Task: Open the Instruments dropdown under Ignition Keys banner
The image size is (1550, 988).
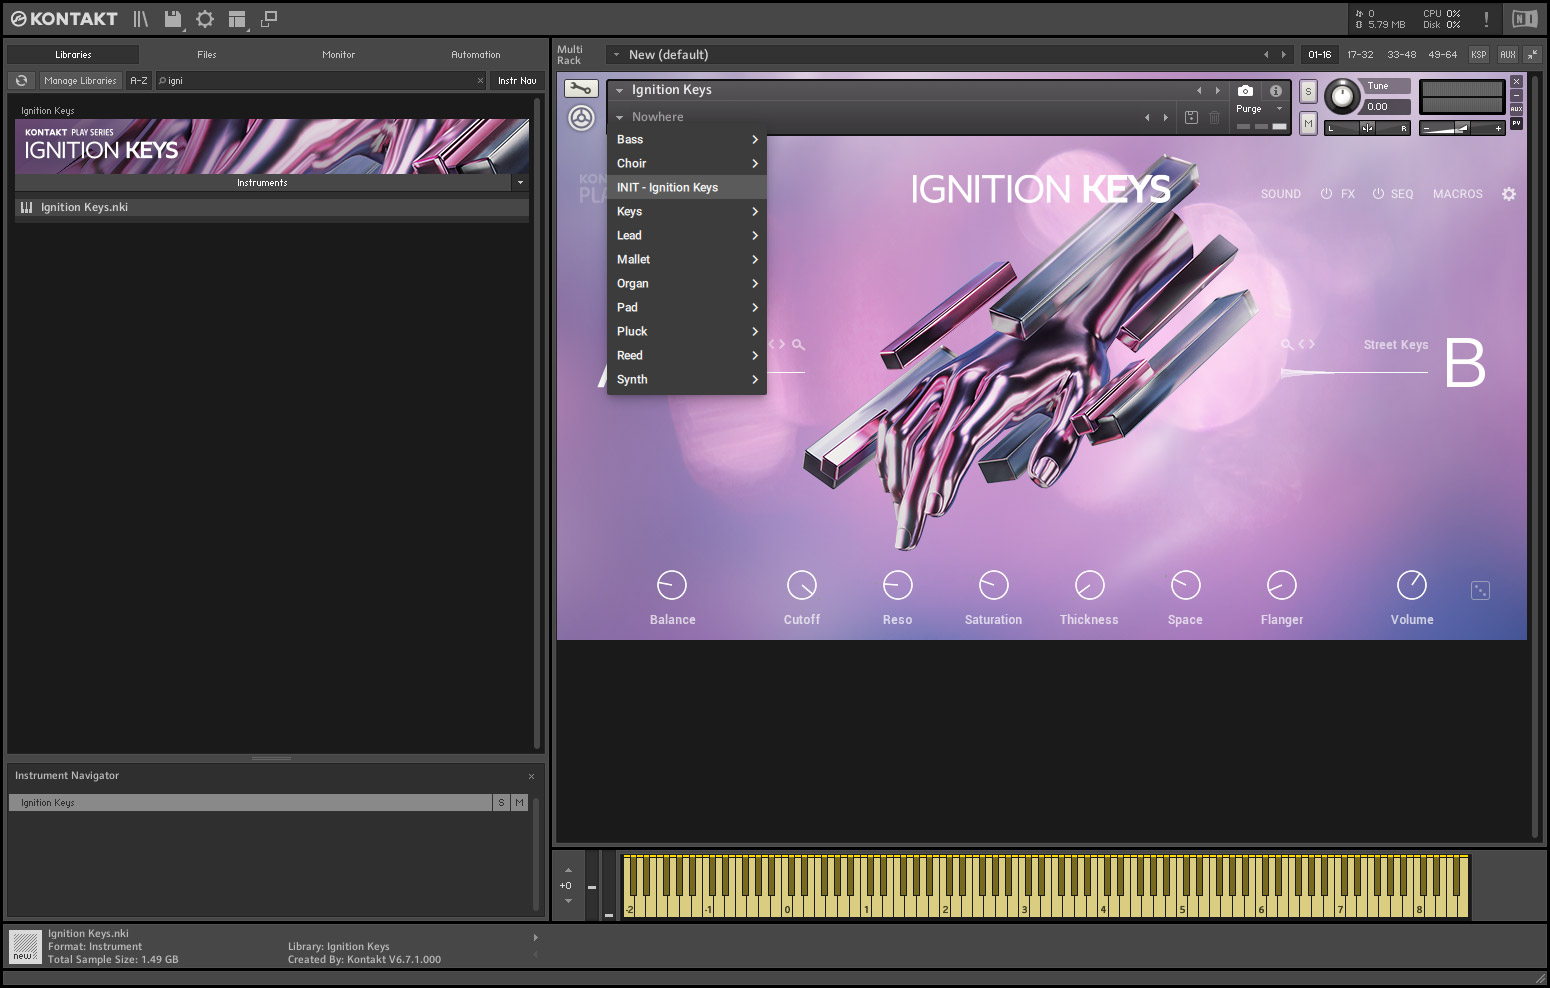Action: (262, 182)
